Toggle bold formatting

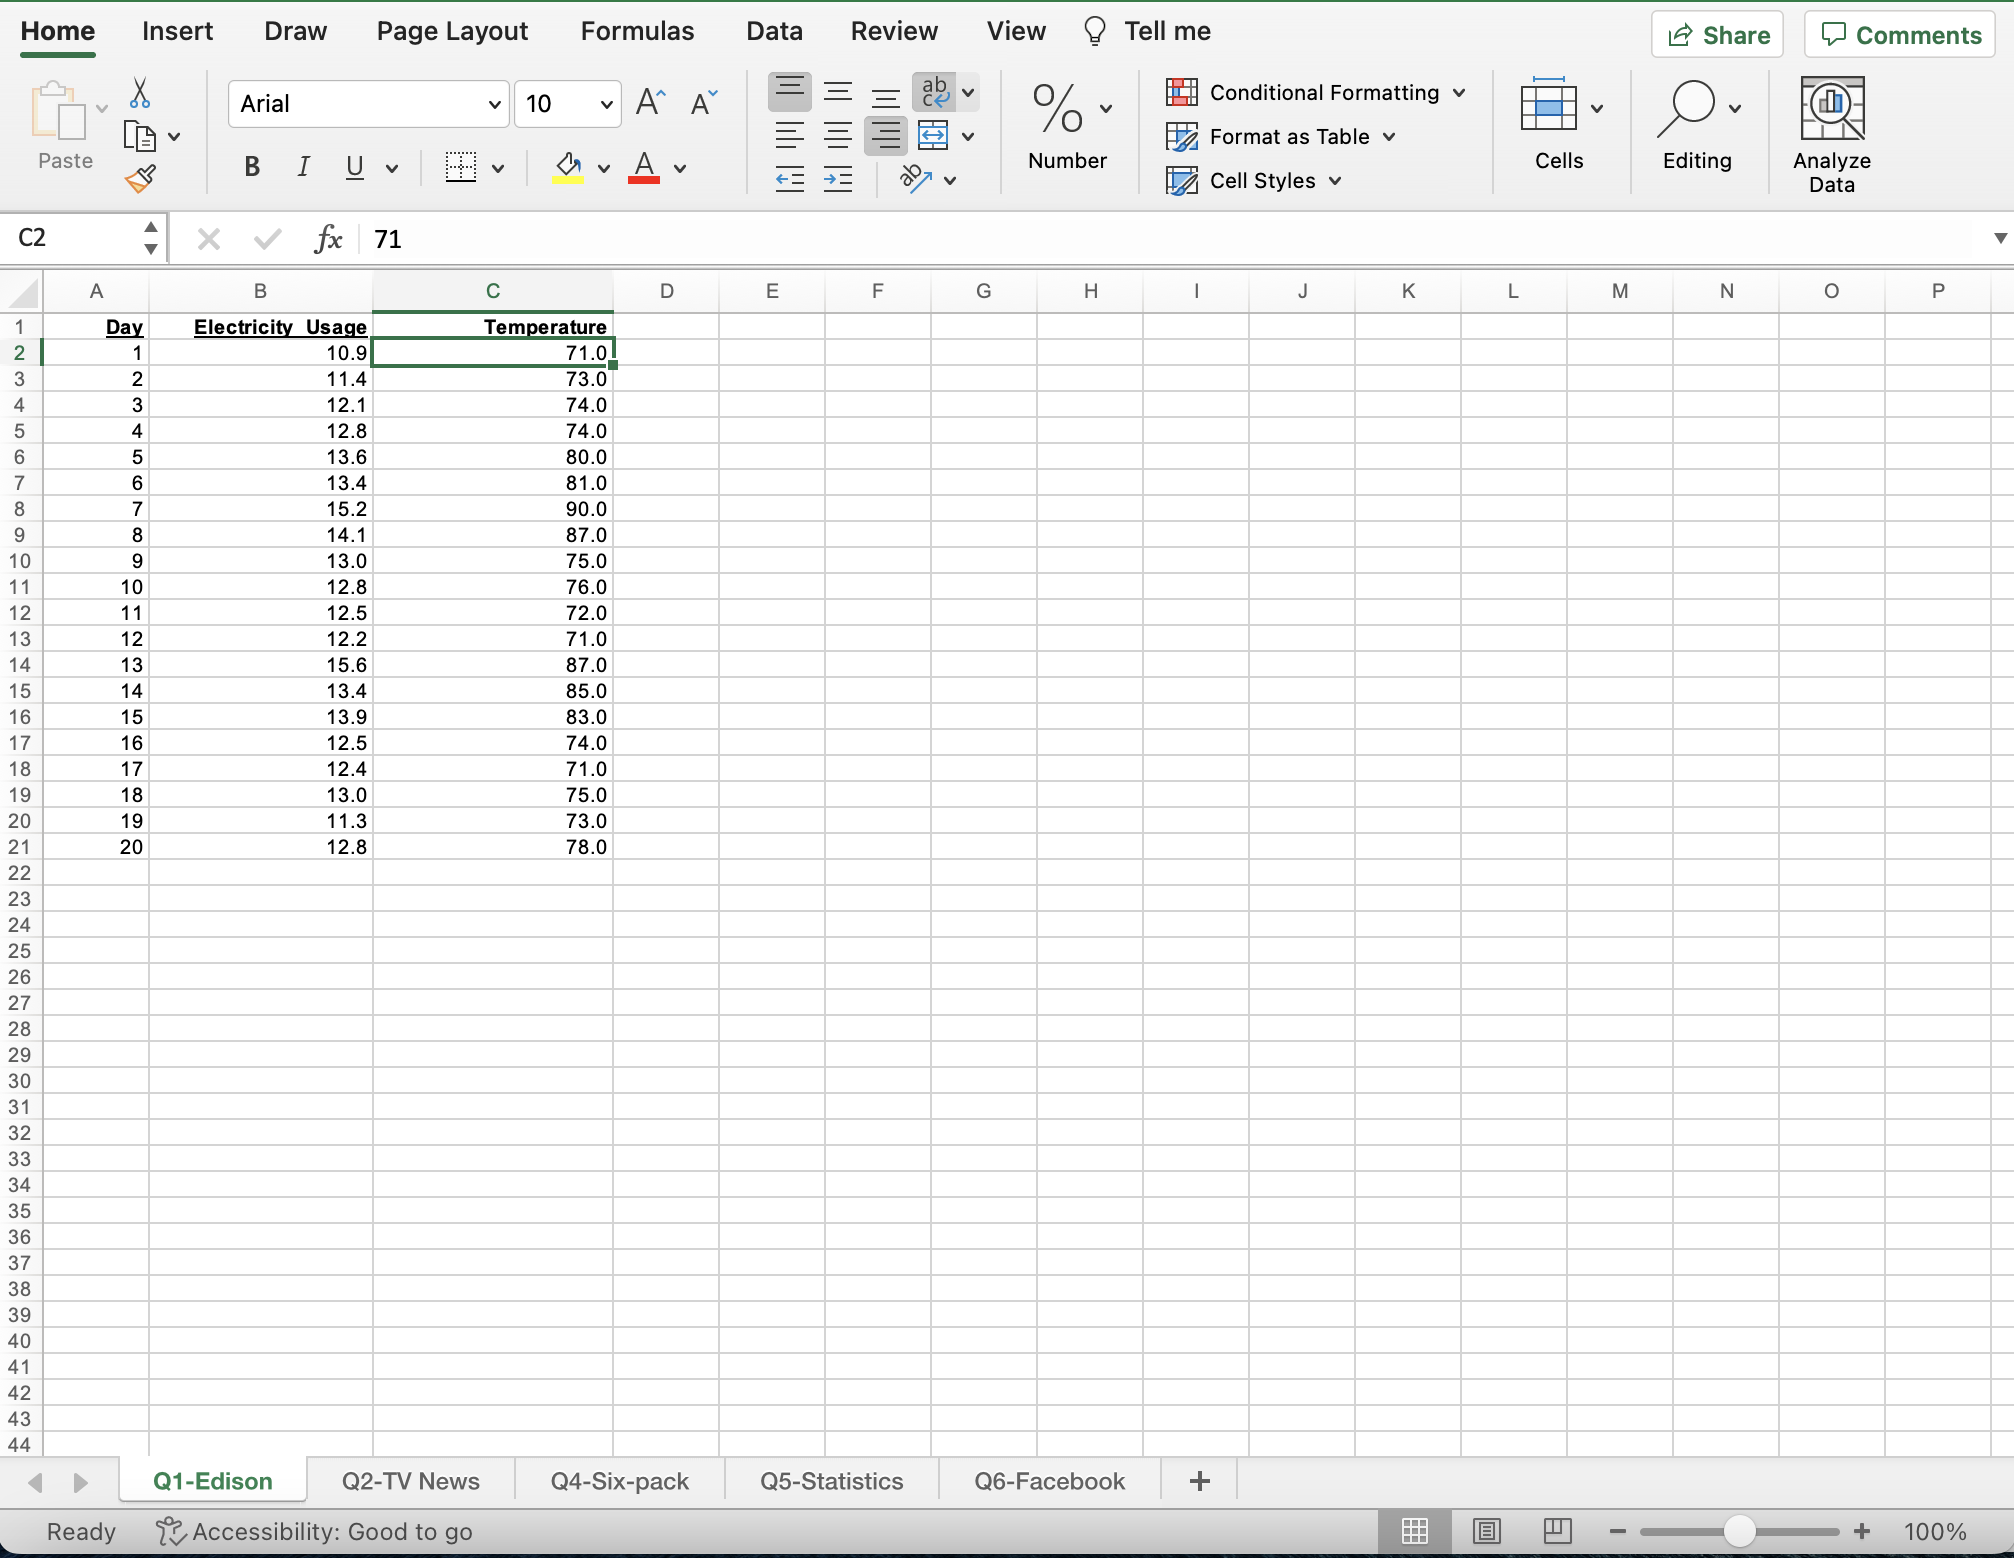252,167
